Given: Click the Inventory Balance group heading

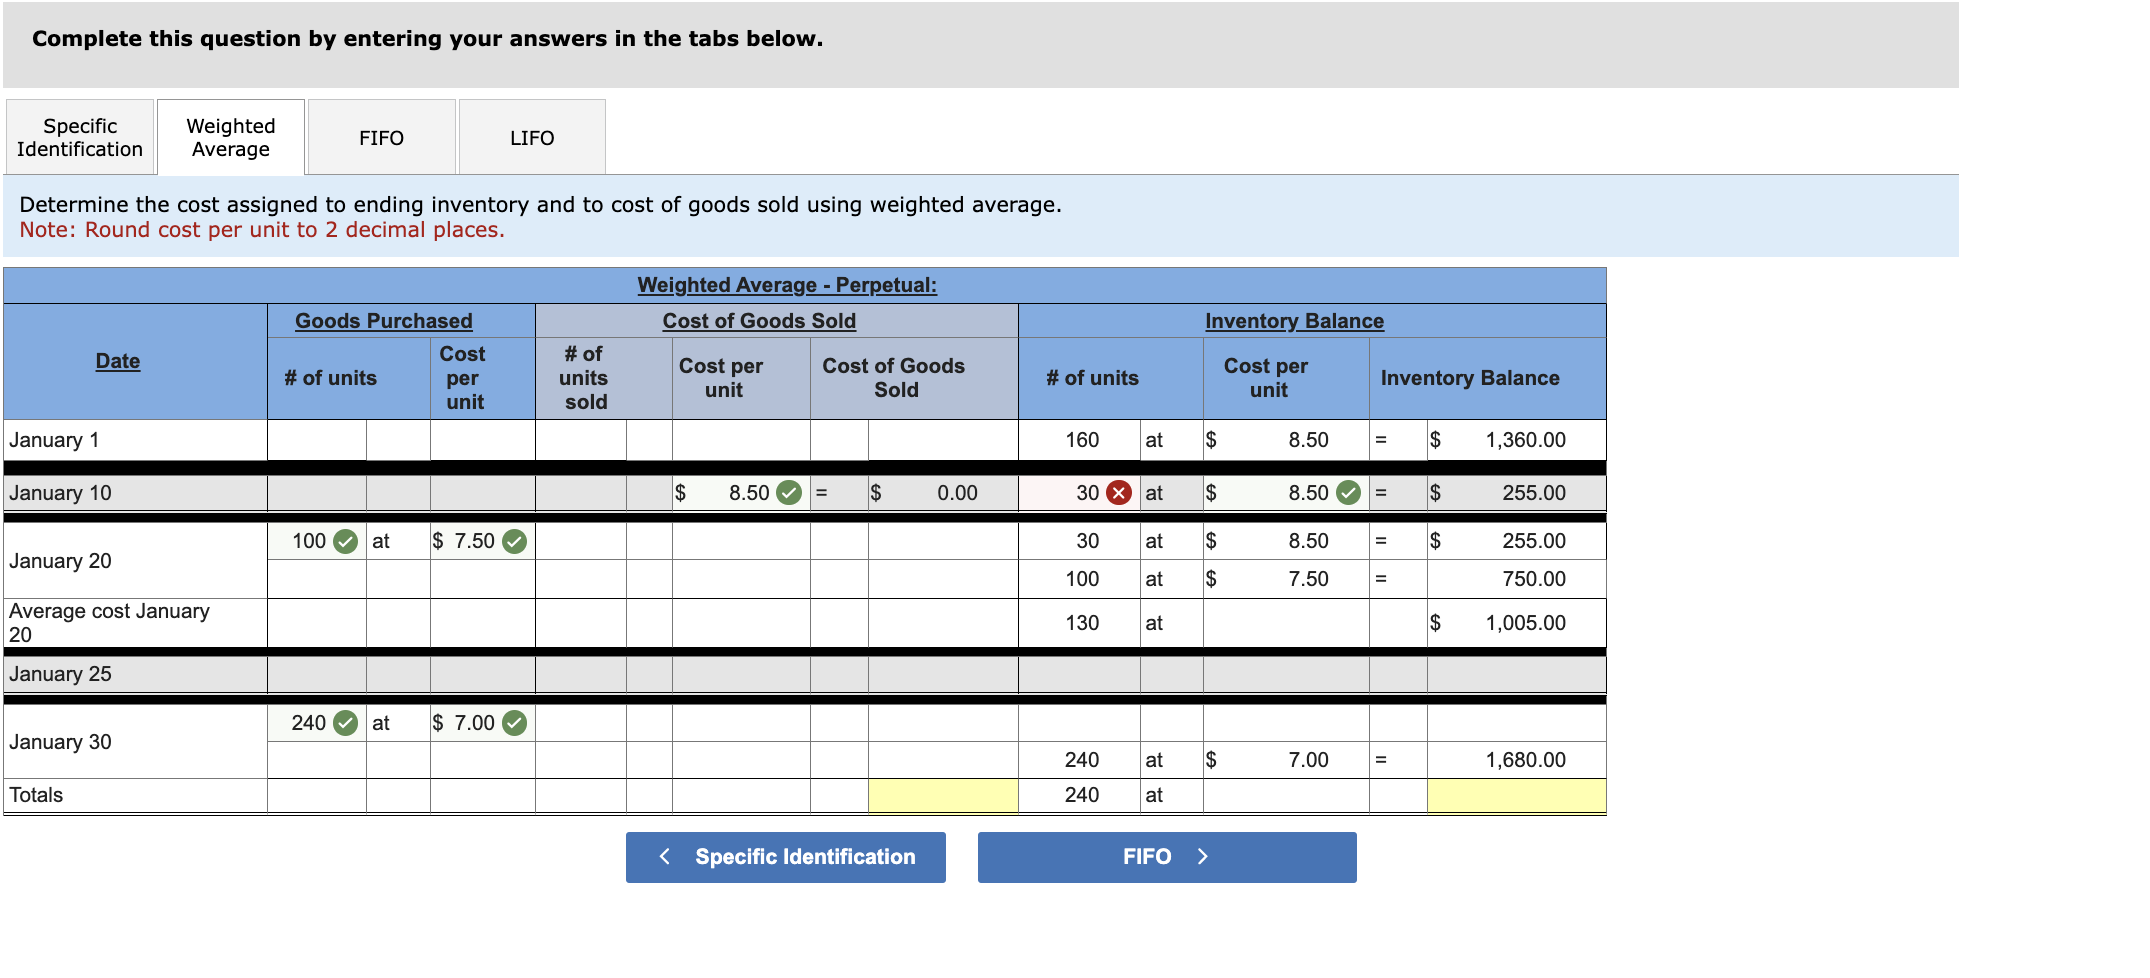Looking at the screenshot, I should [1294, 322].
